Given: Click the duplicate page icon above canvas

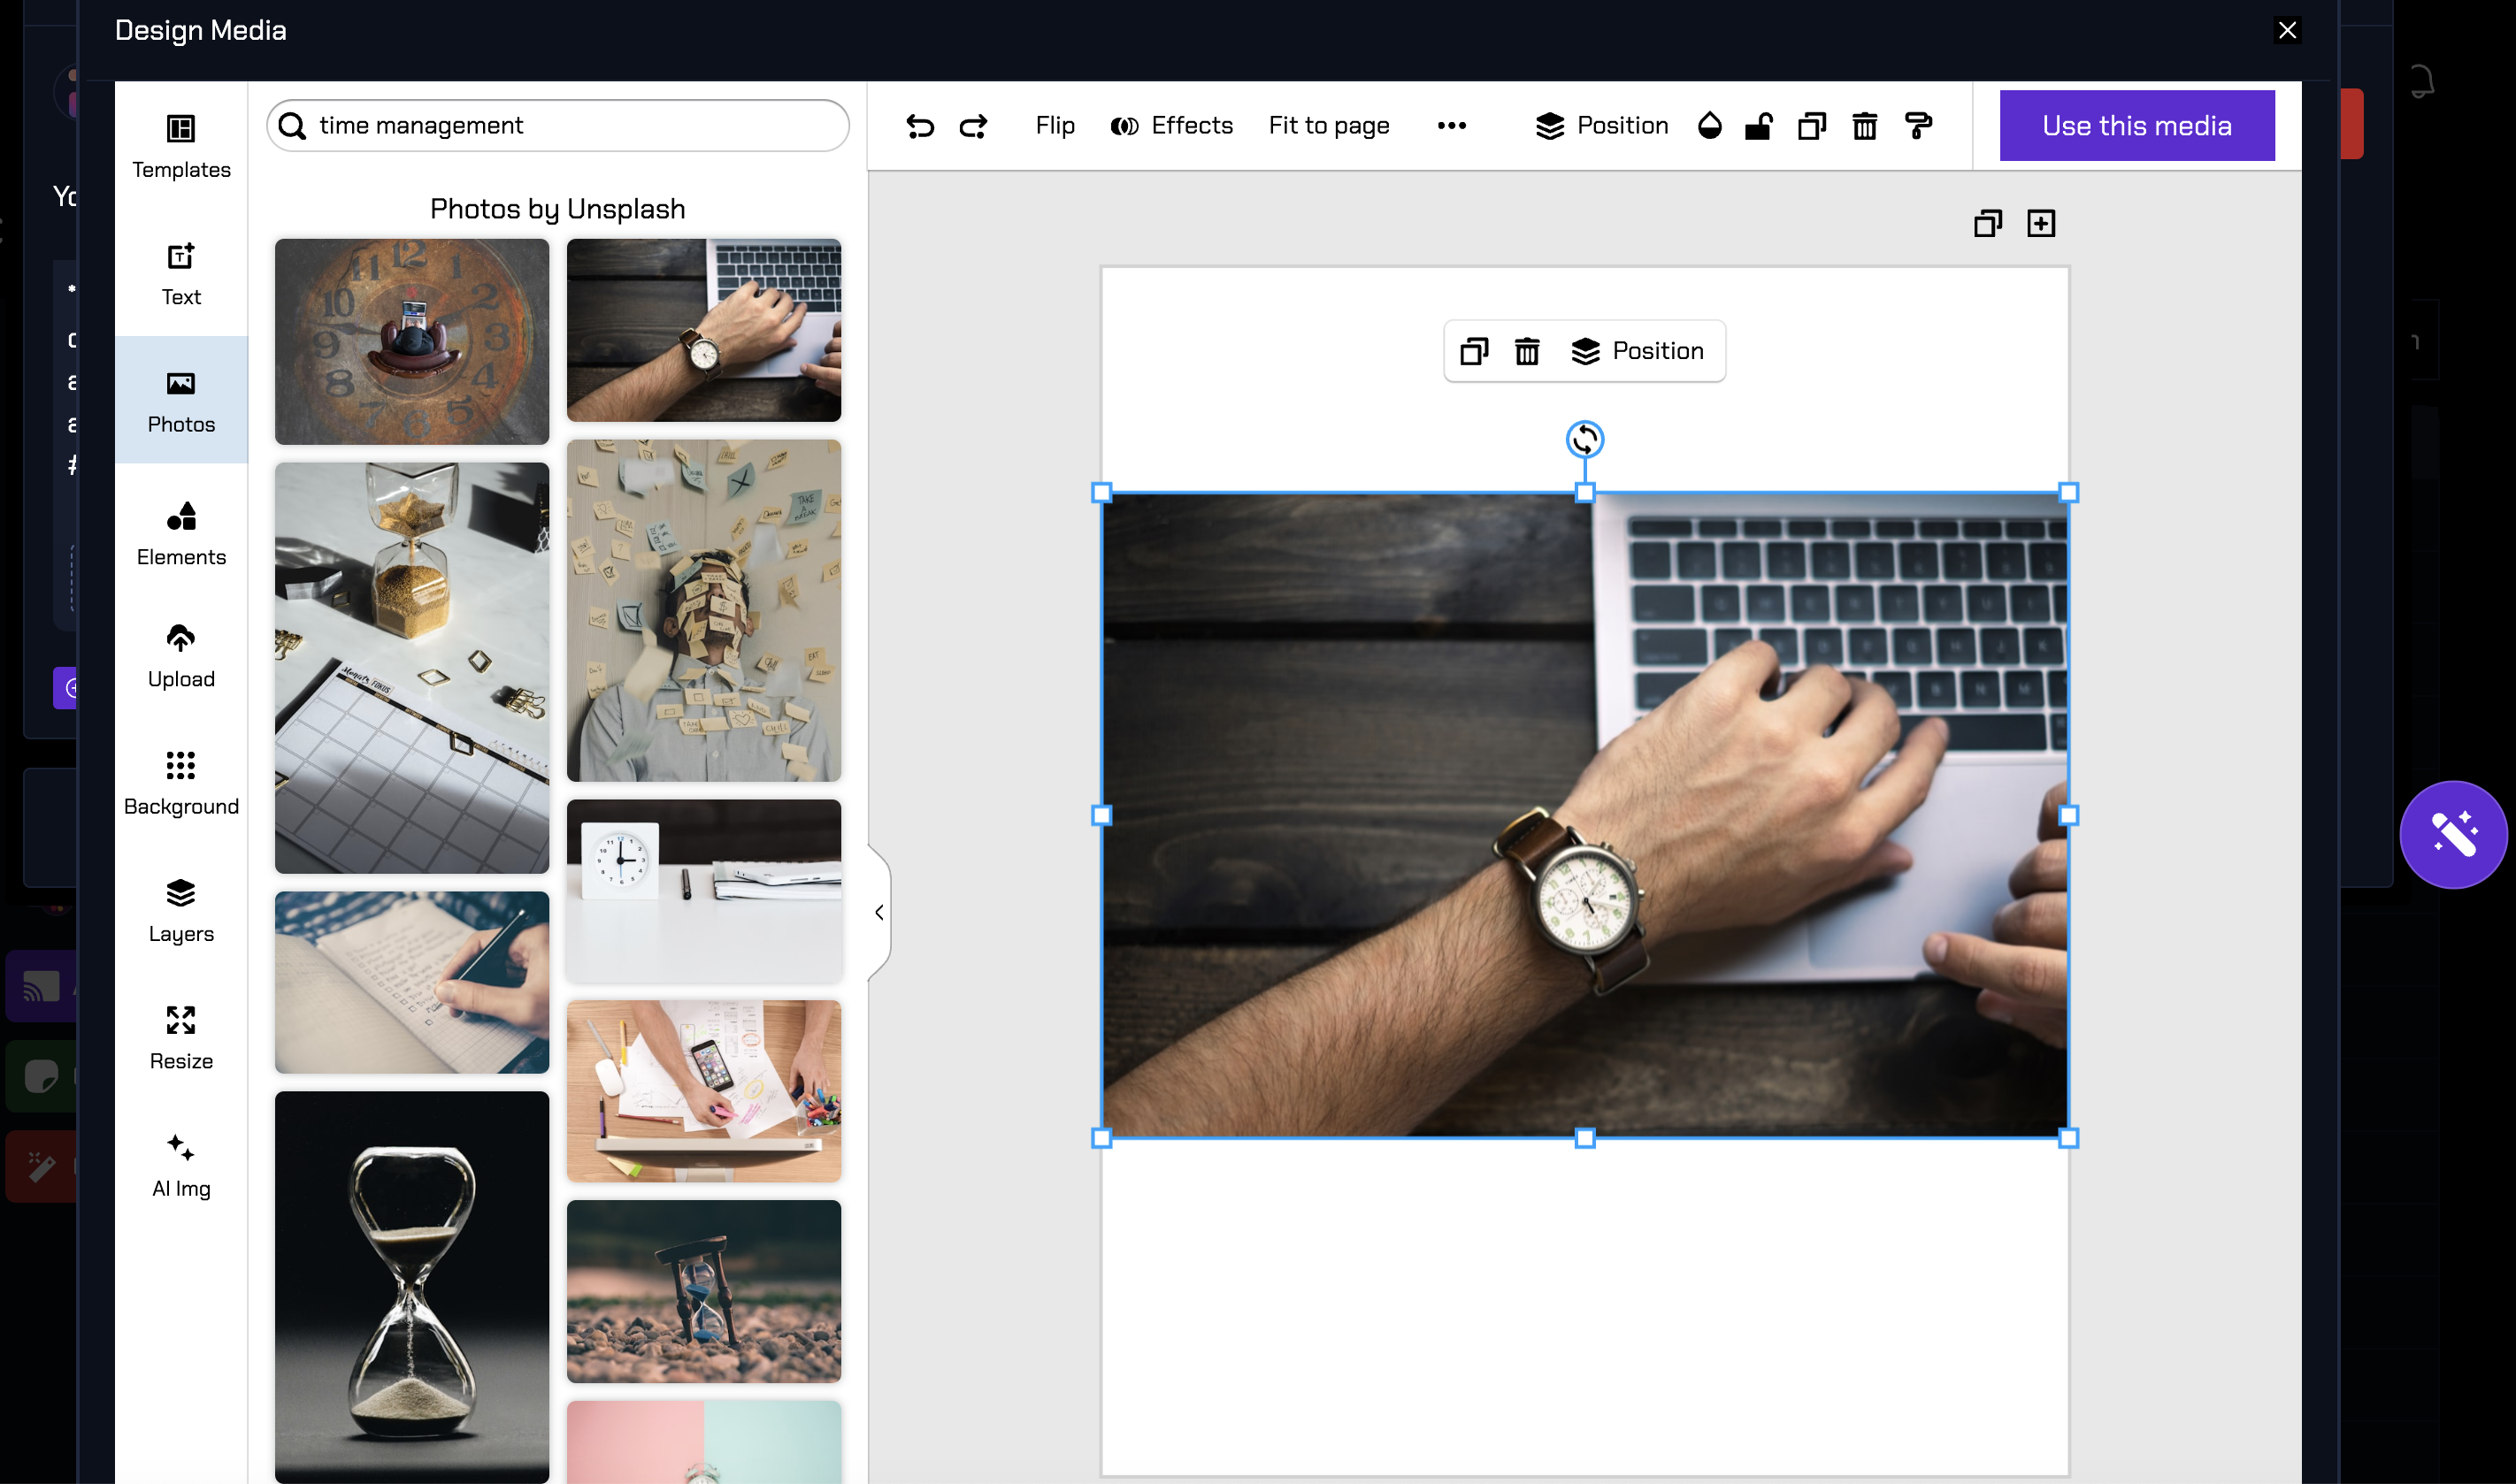Looking at the screenshot, I should 1987,223.
